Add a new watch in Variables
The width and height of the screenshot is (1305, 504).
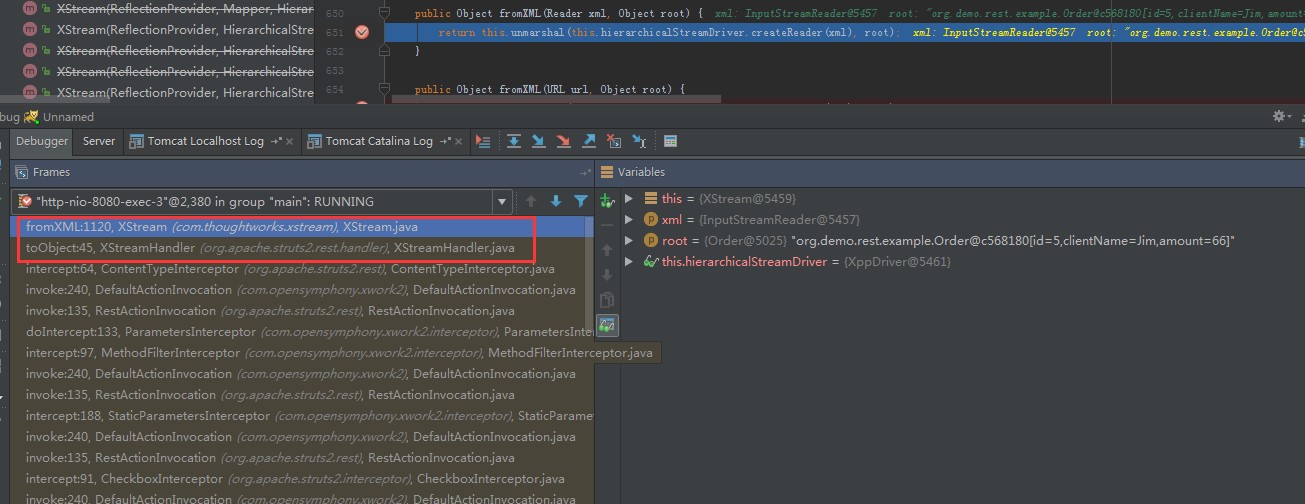click(606, 200)
